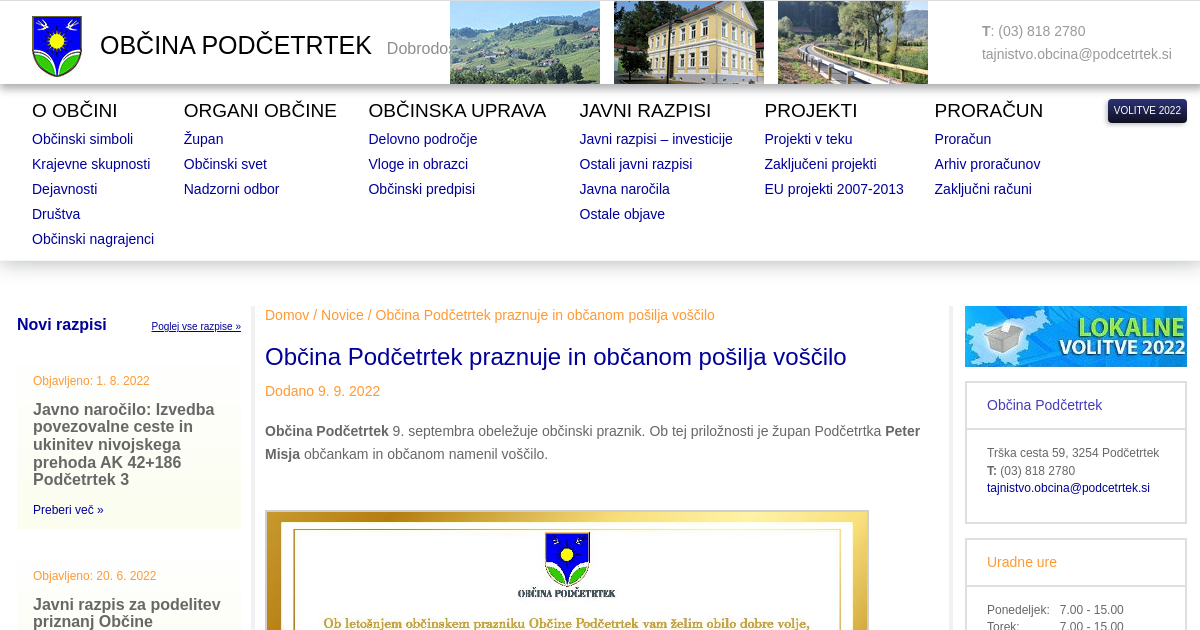Click the Podčetrtek coat of arms logo
The height and width of the screenshot is (630, 1200).
point(57,46)
